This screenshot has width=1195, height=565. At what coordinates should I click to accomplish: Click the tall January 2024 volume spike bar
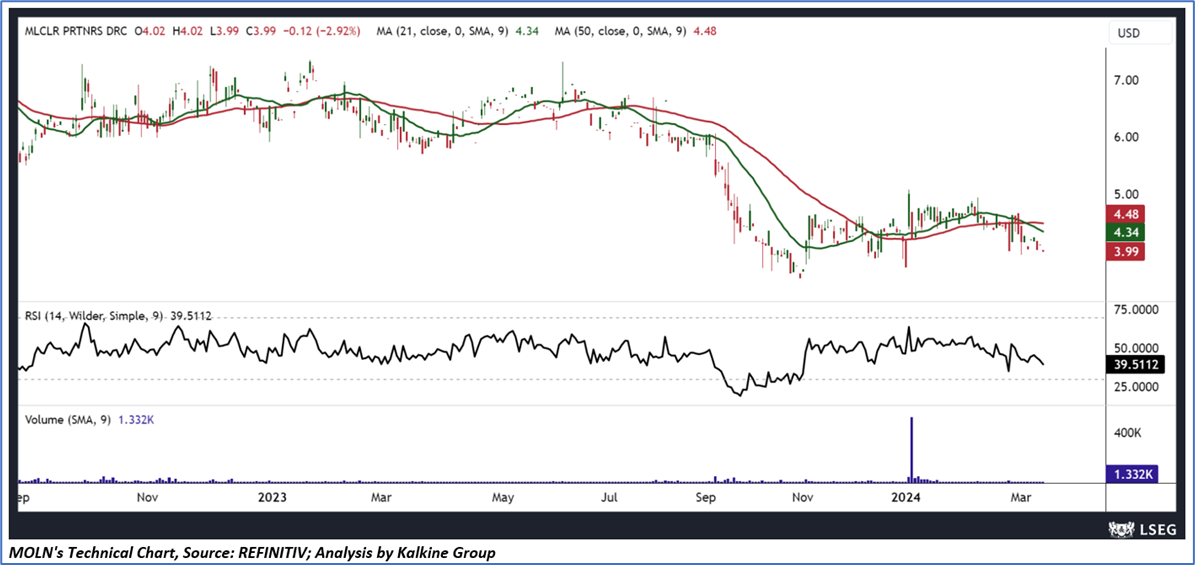coord(911,450)
